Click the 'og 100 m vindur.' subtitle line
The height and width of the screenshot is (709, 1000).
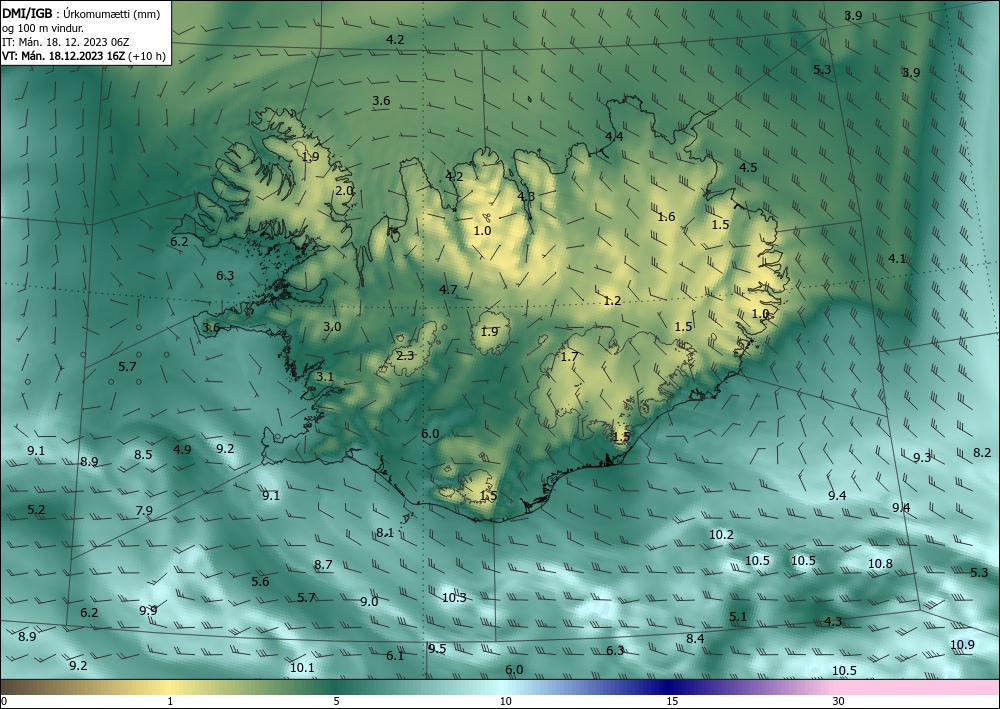[42, 28]
